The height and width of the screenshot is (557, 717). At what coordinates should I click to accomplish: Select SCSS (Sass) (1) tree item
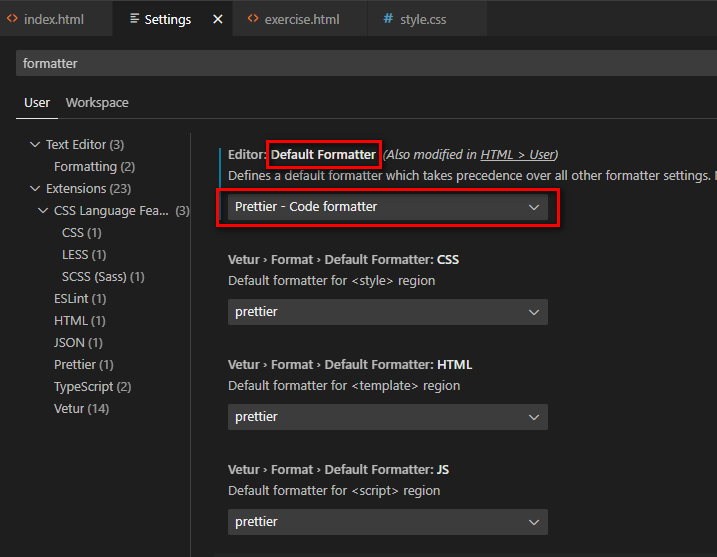coord(103,276)
